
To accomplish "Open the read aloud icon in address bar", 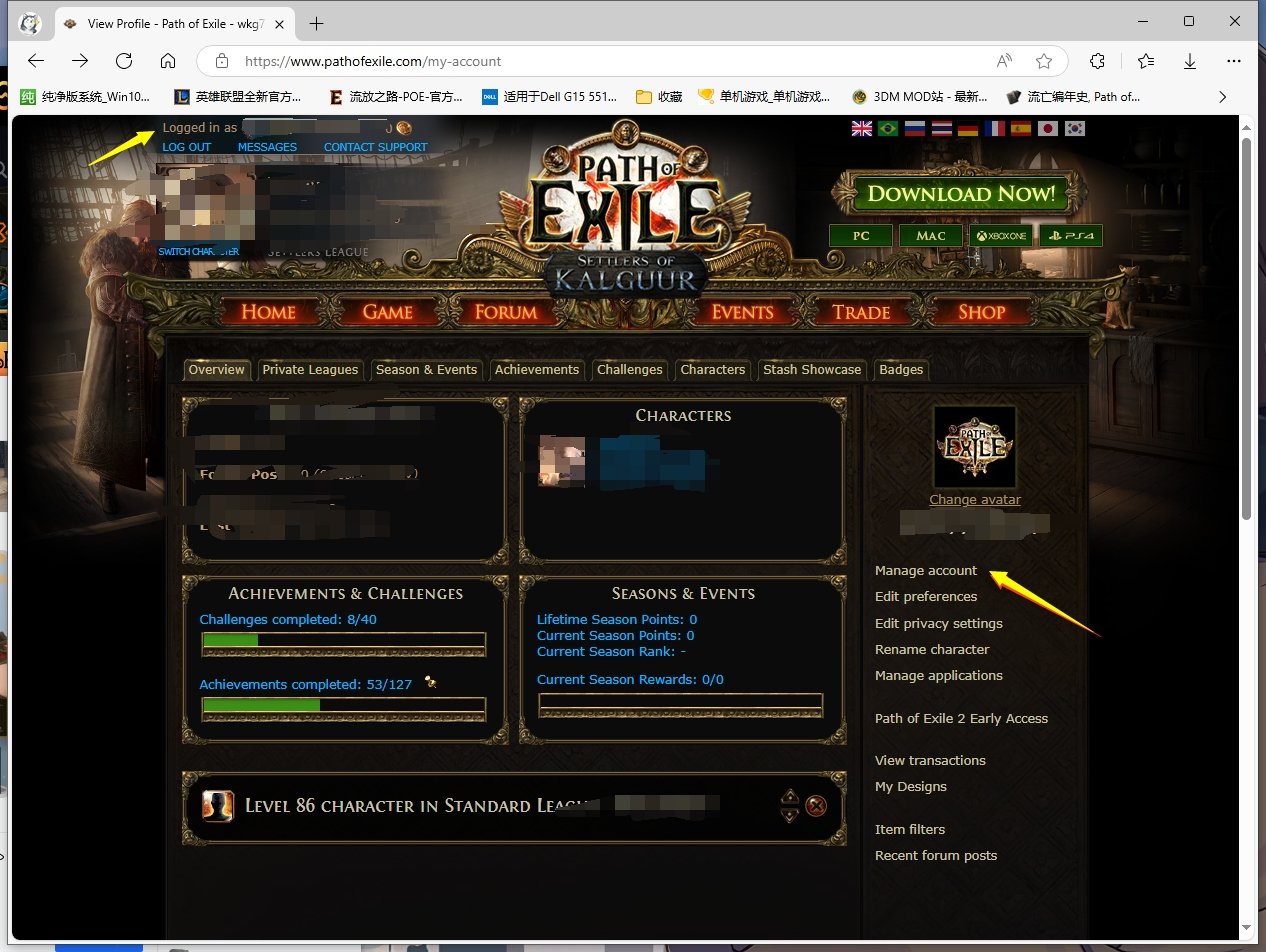I will click(1005, 61).
